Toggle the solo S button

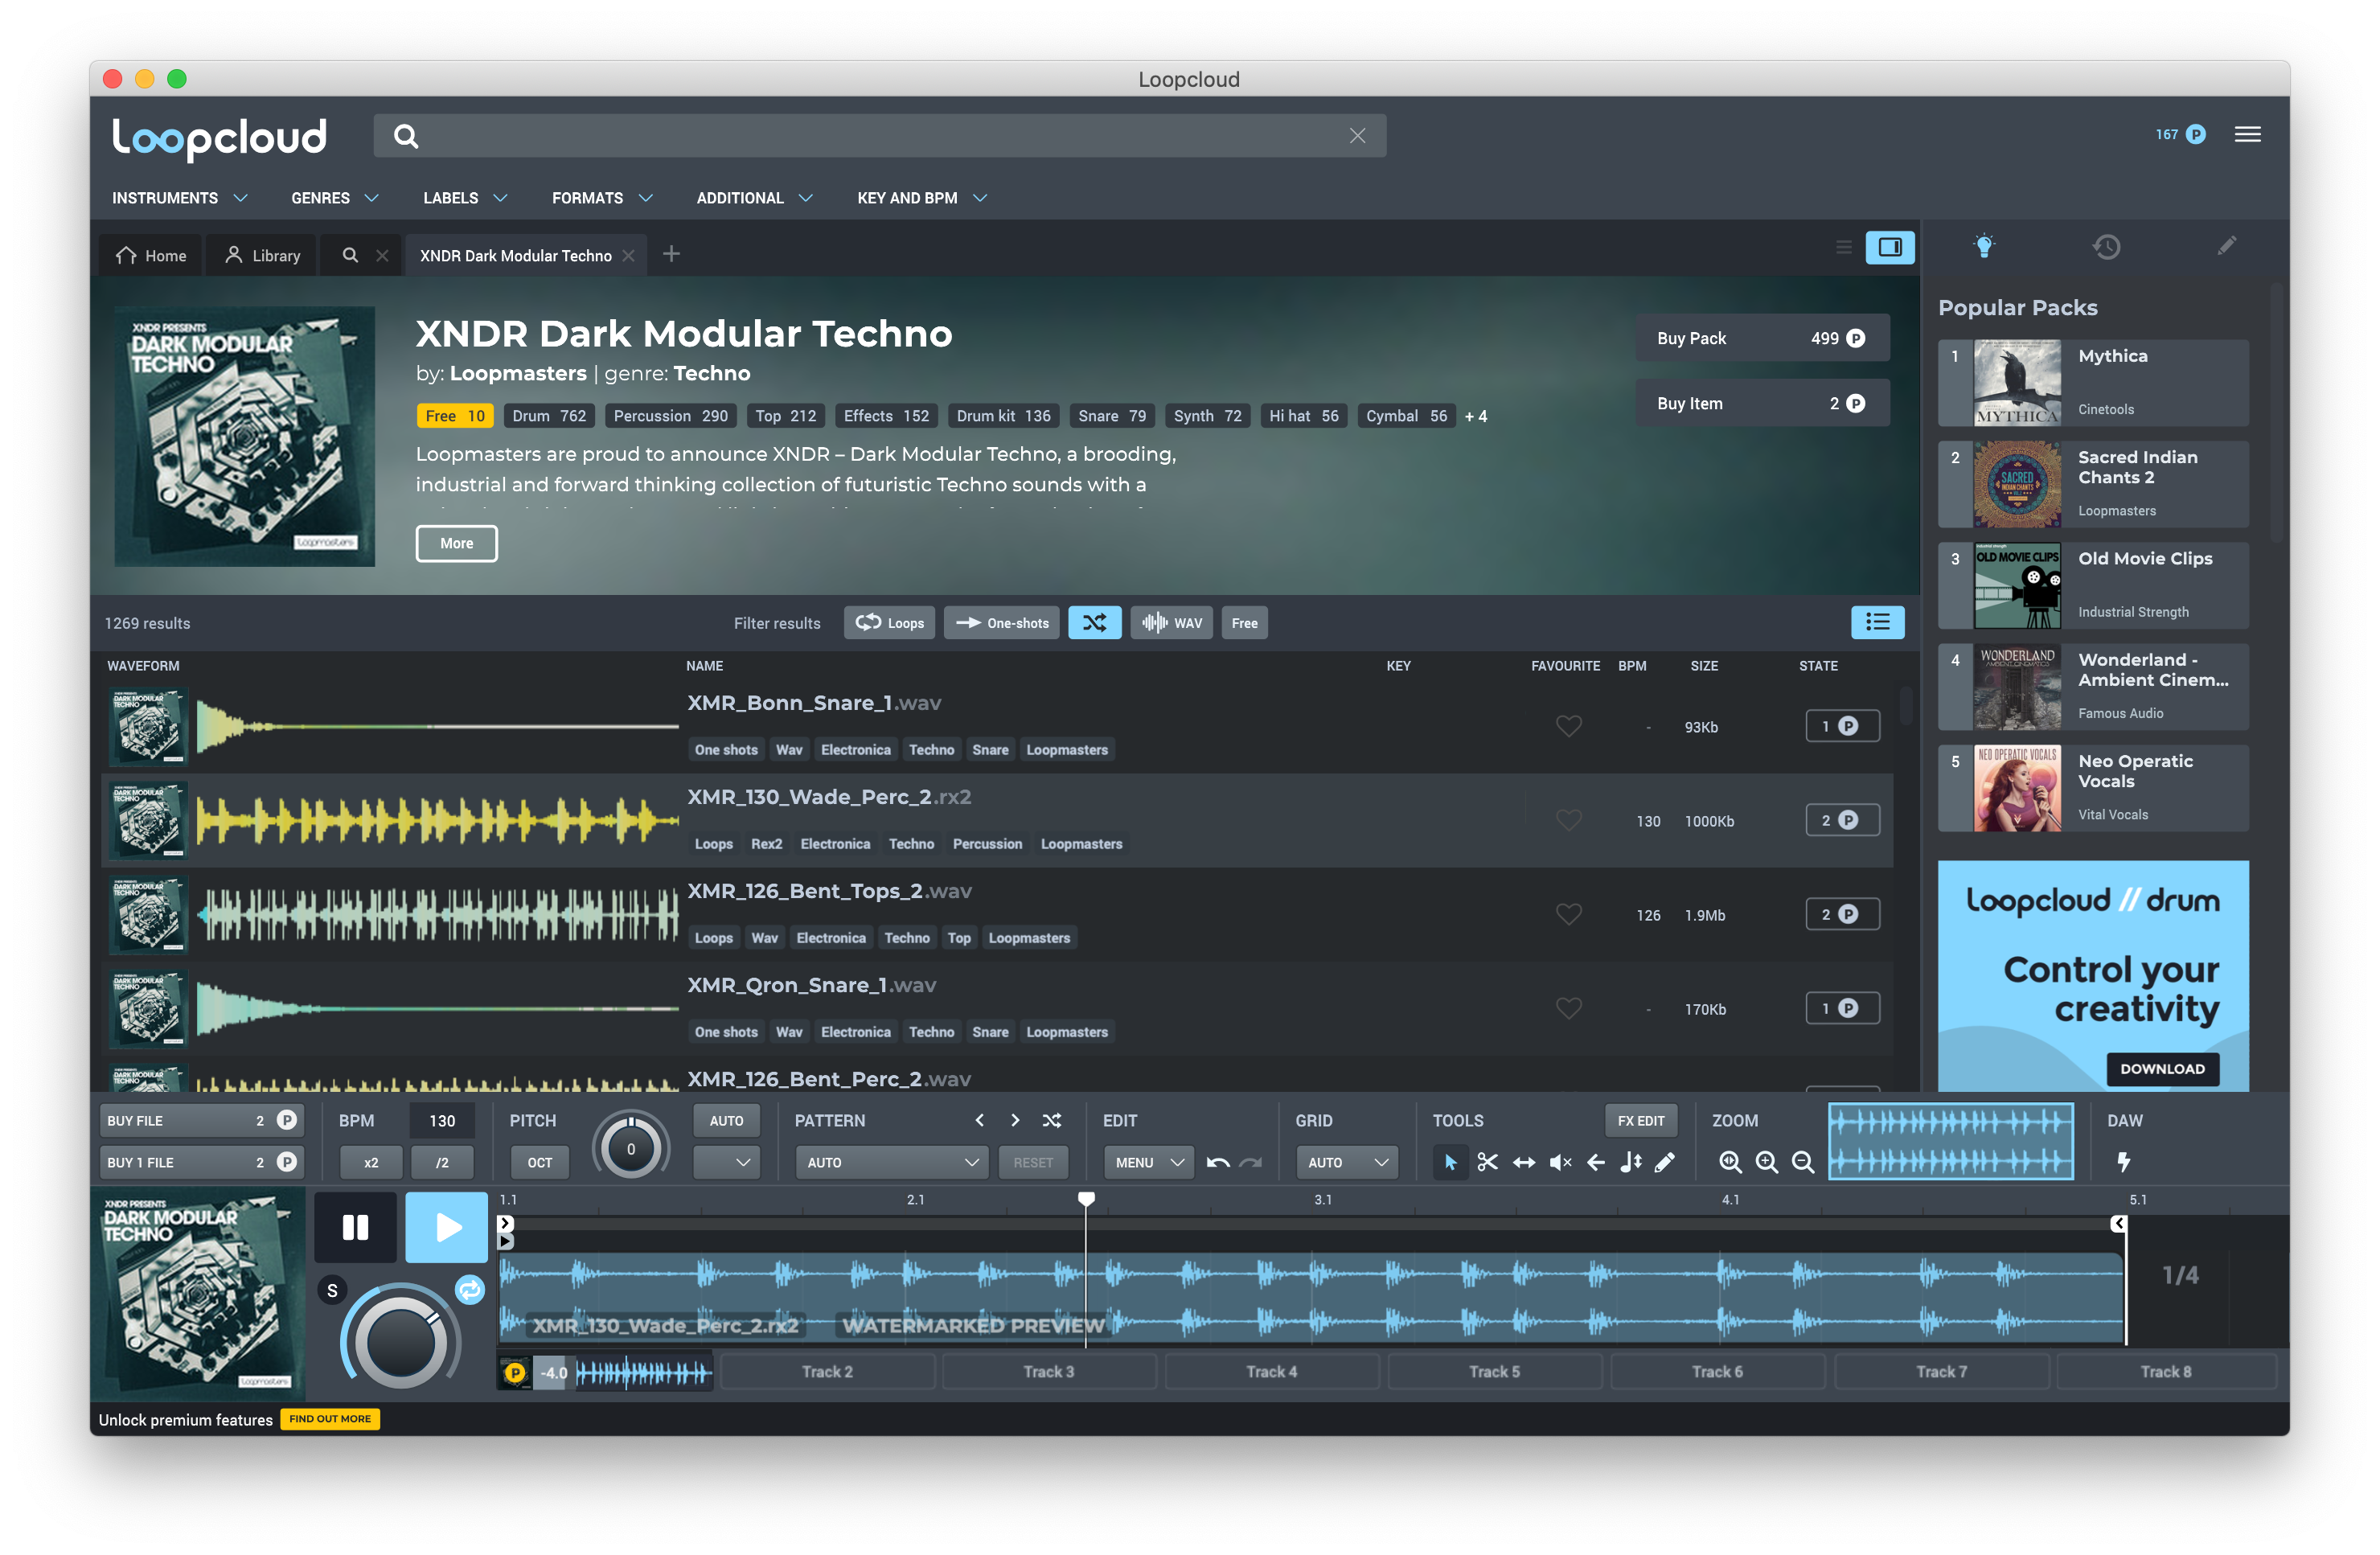point(332,1291)
